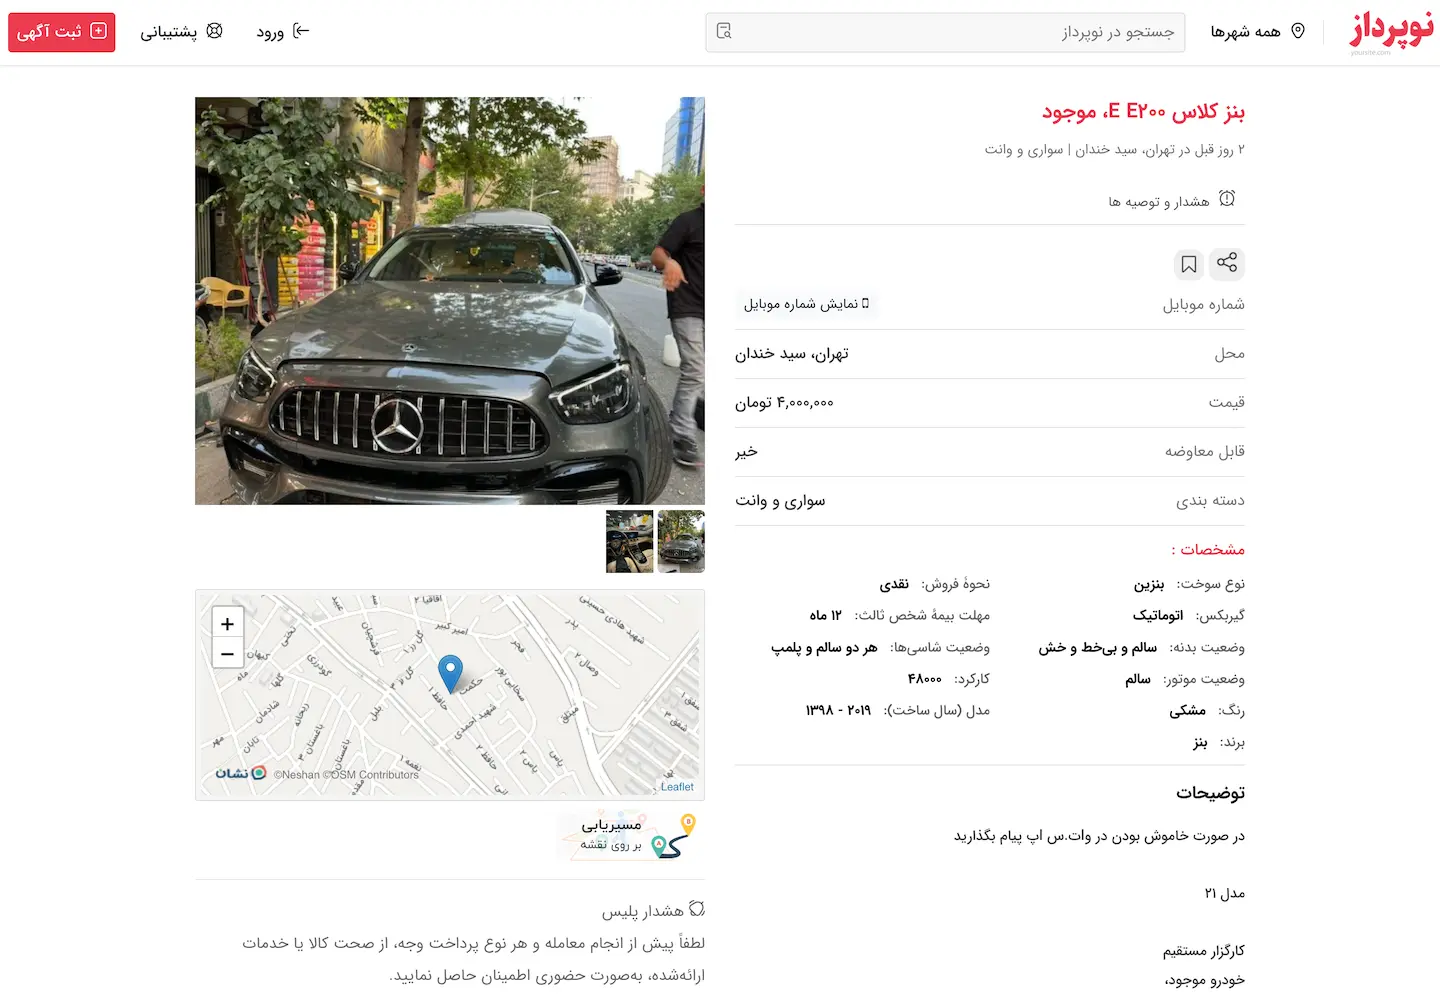
Task: Open پشتیبانی support menu item
Action: pos(181,32)
